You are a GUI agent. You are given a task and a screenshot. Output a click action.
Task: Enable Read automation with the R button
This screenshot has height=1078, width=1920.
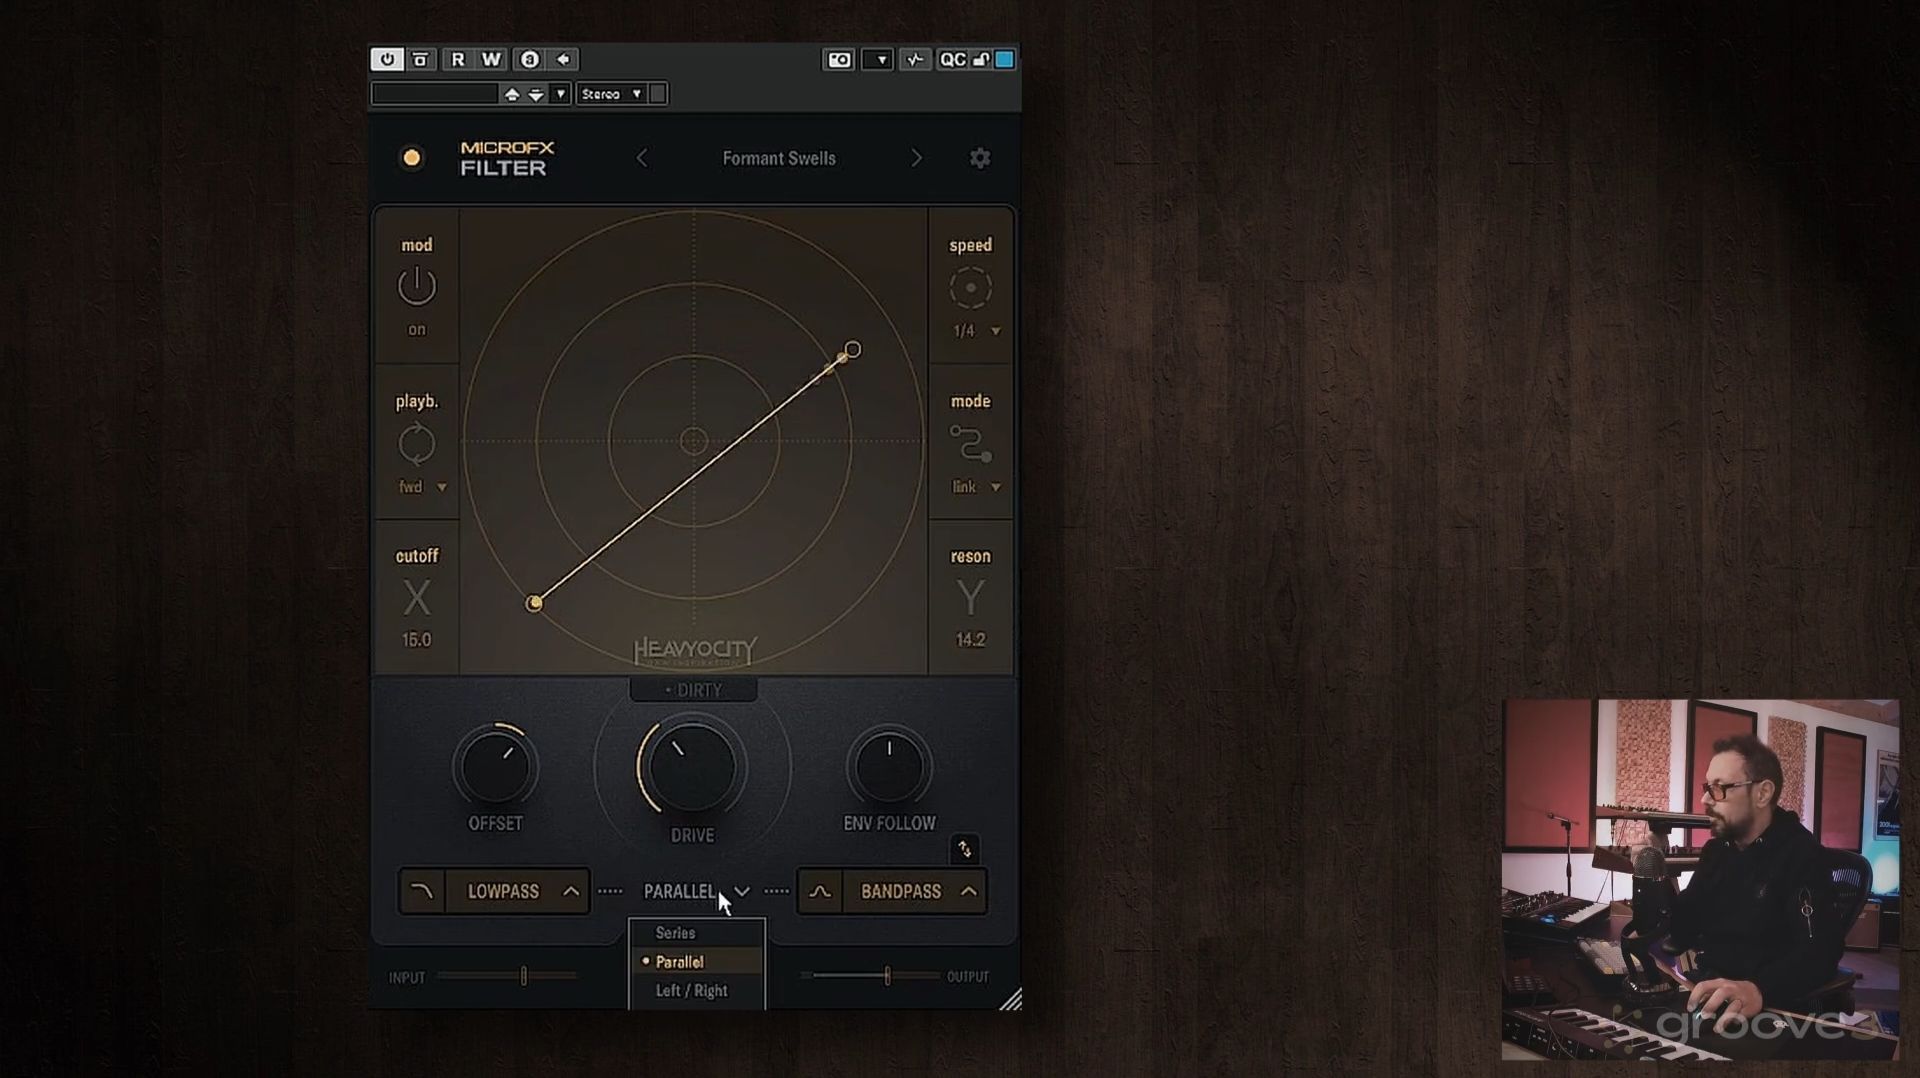pos(458,60)
